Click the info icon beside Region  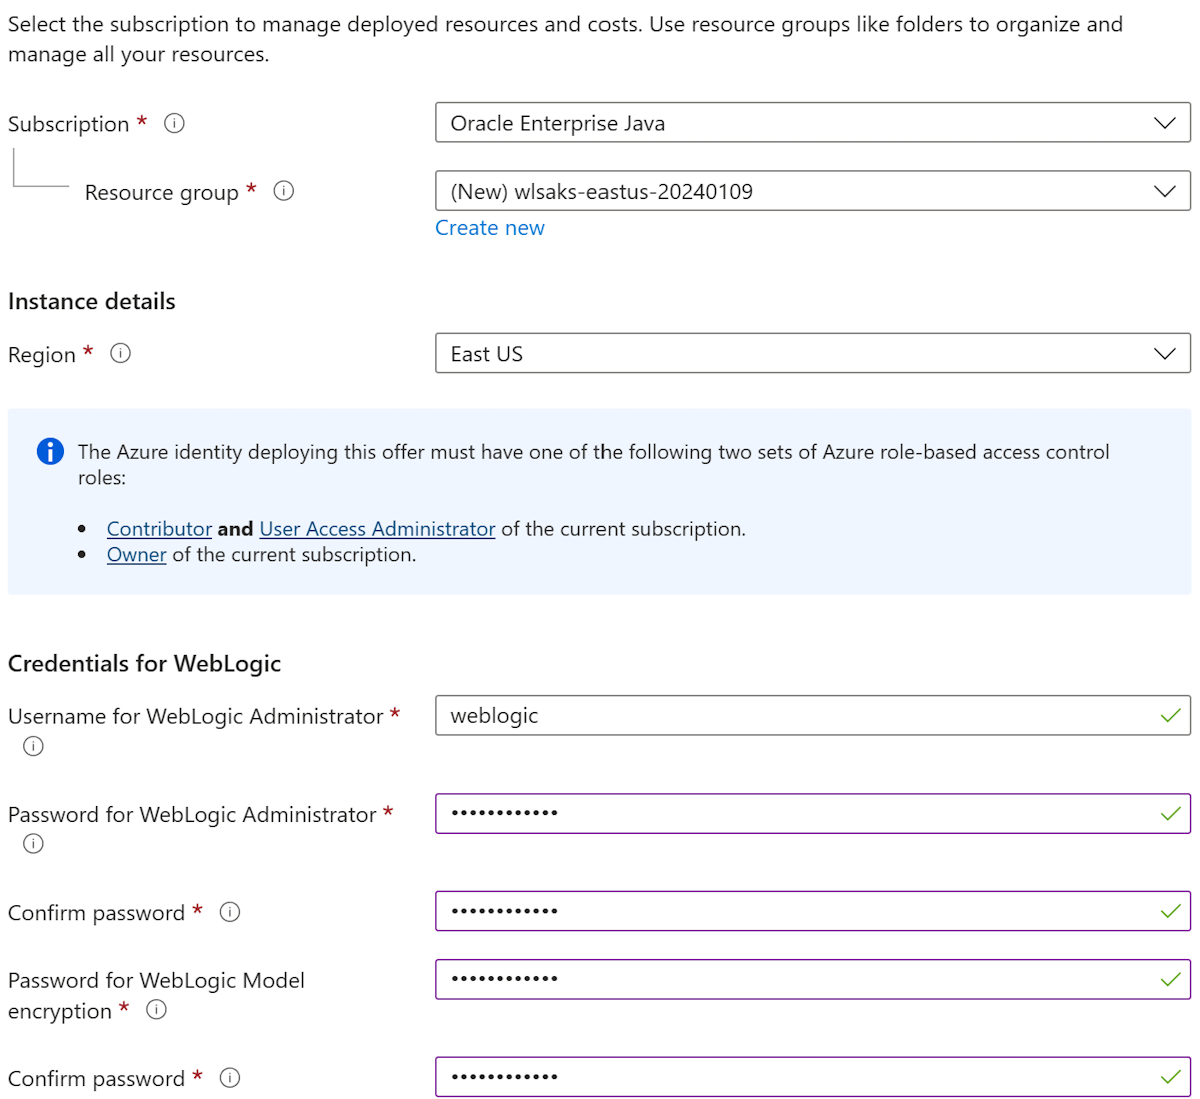(120, 353)
